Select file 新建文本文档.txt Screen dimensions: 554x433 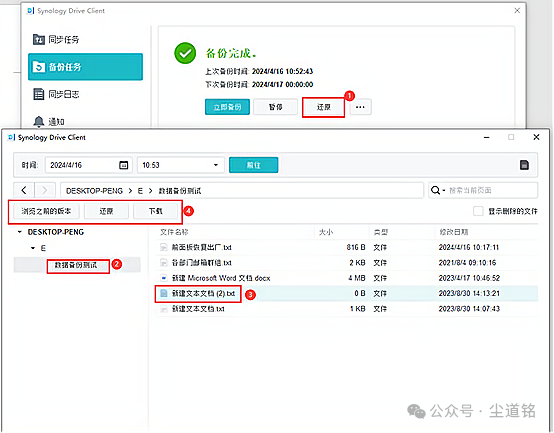point(198,309)
